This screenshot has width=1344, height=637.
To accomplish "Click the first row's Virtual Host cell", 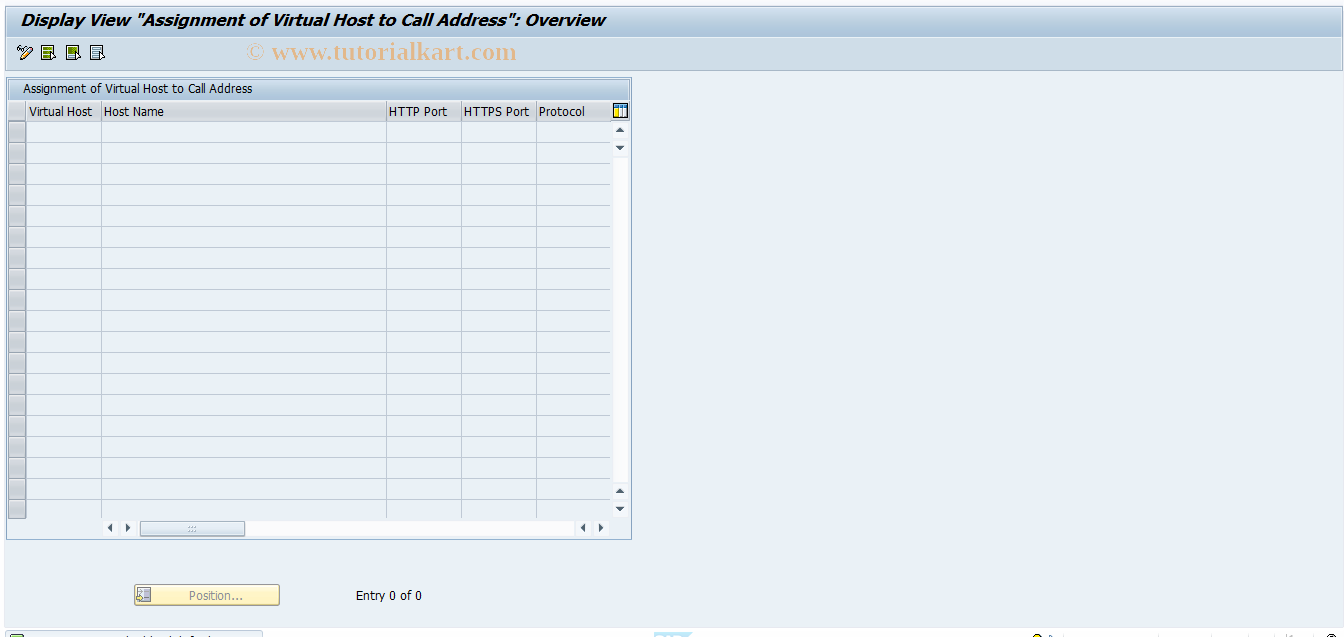I will click(x=63, y=132).
